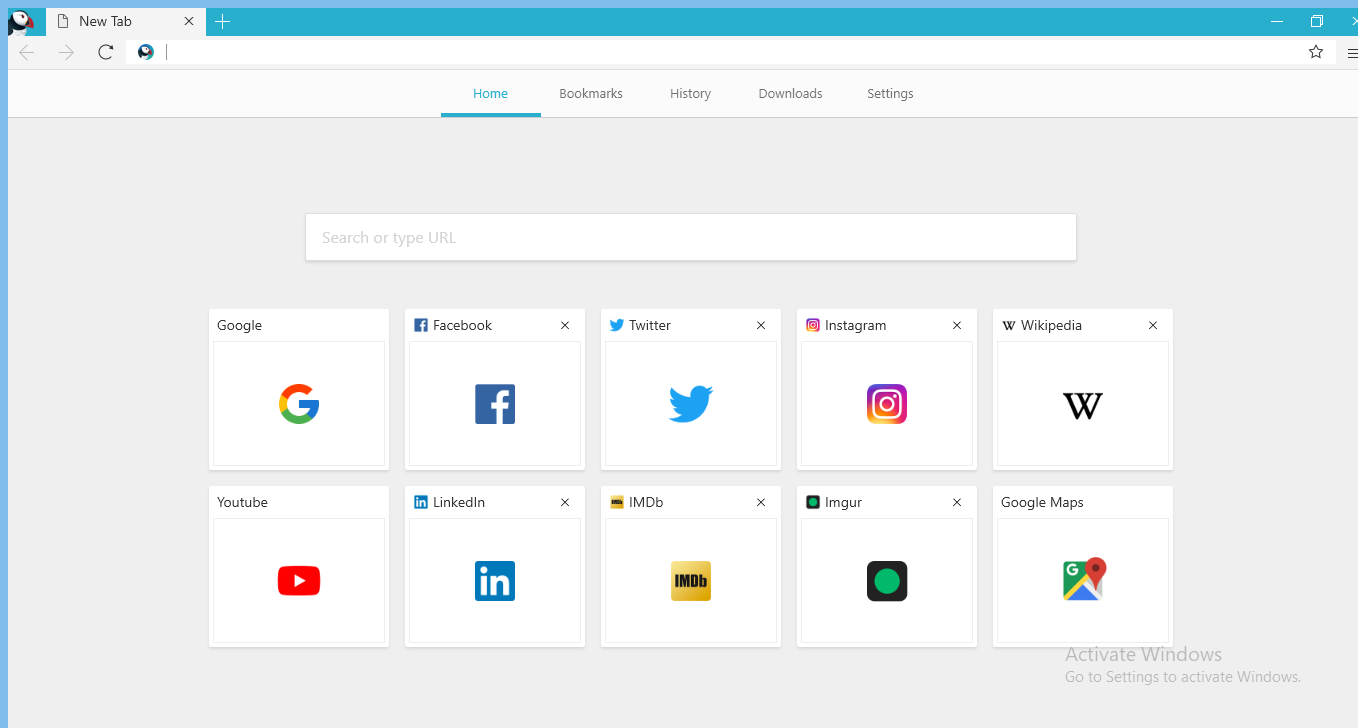Bookmark this page with the star icon
This screenshot has width=1358, height=728.
tap(1316, 52)
